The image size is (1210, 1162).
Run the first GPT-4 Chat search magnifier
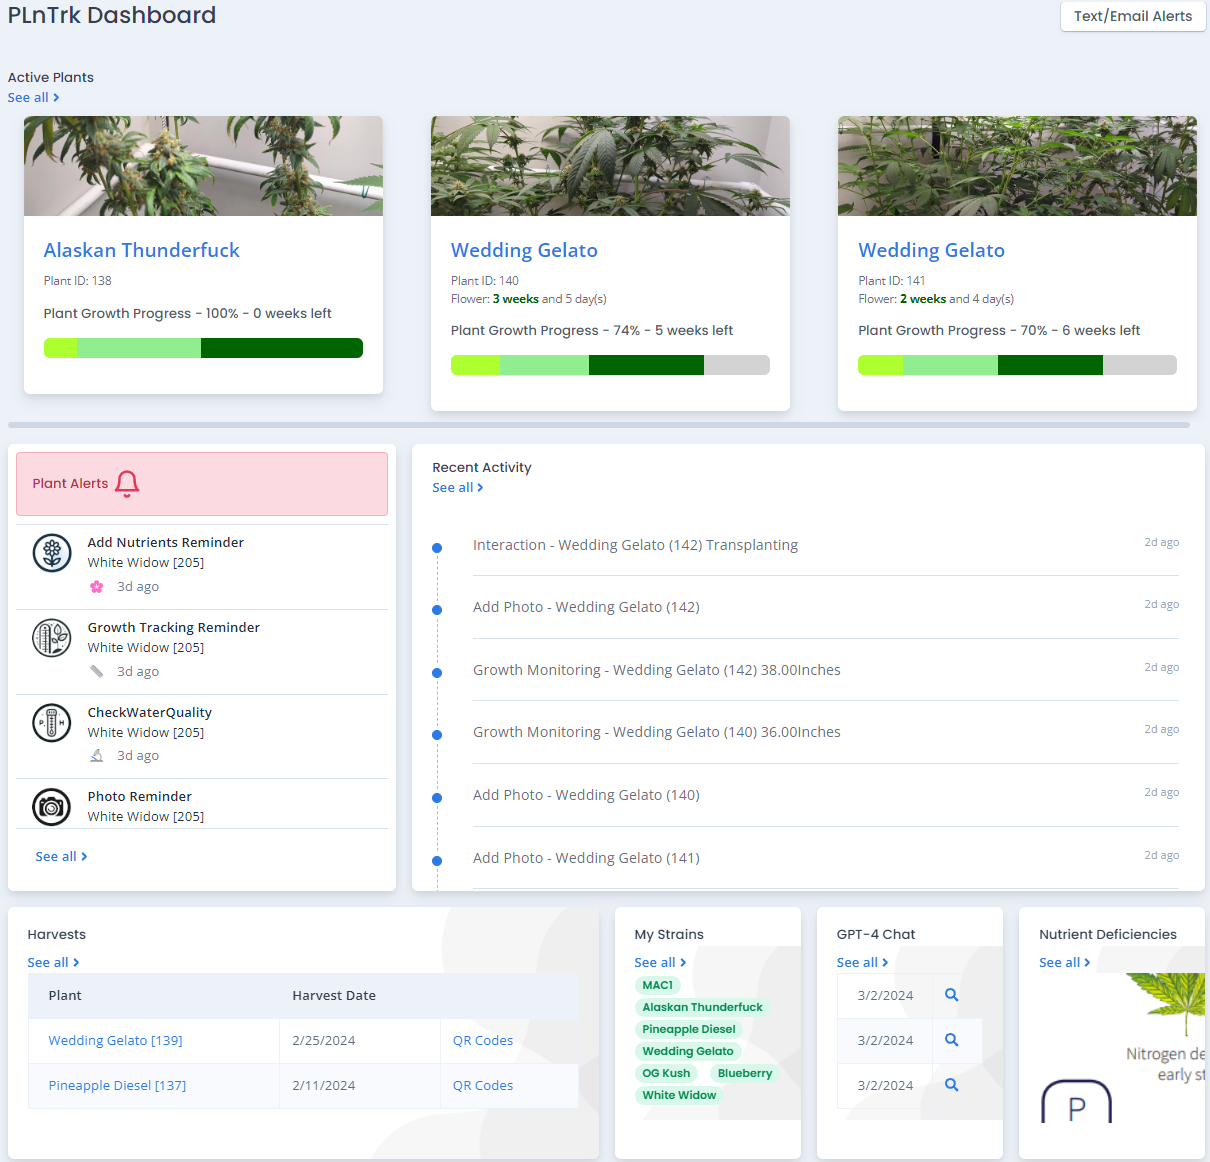pyautogui.click(x=951, y=994)
